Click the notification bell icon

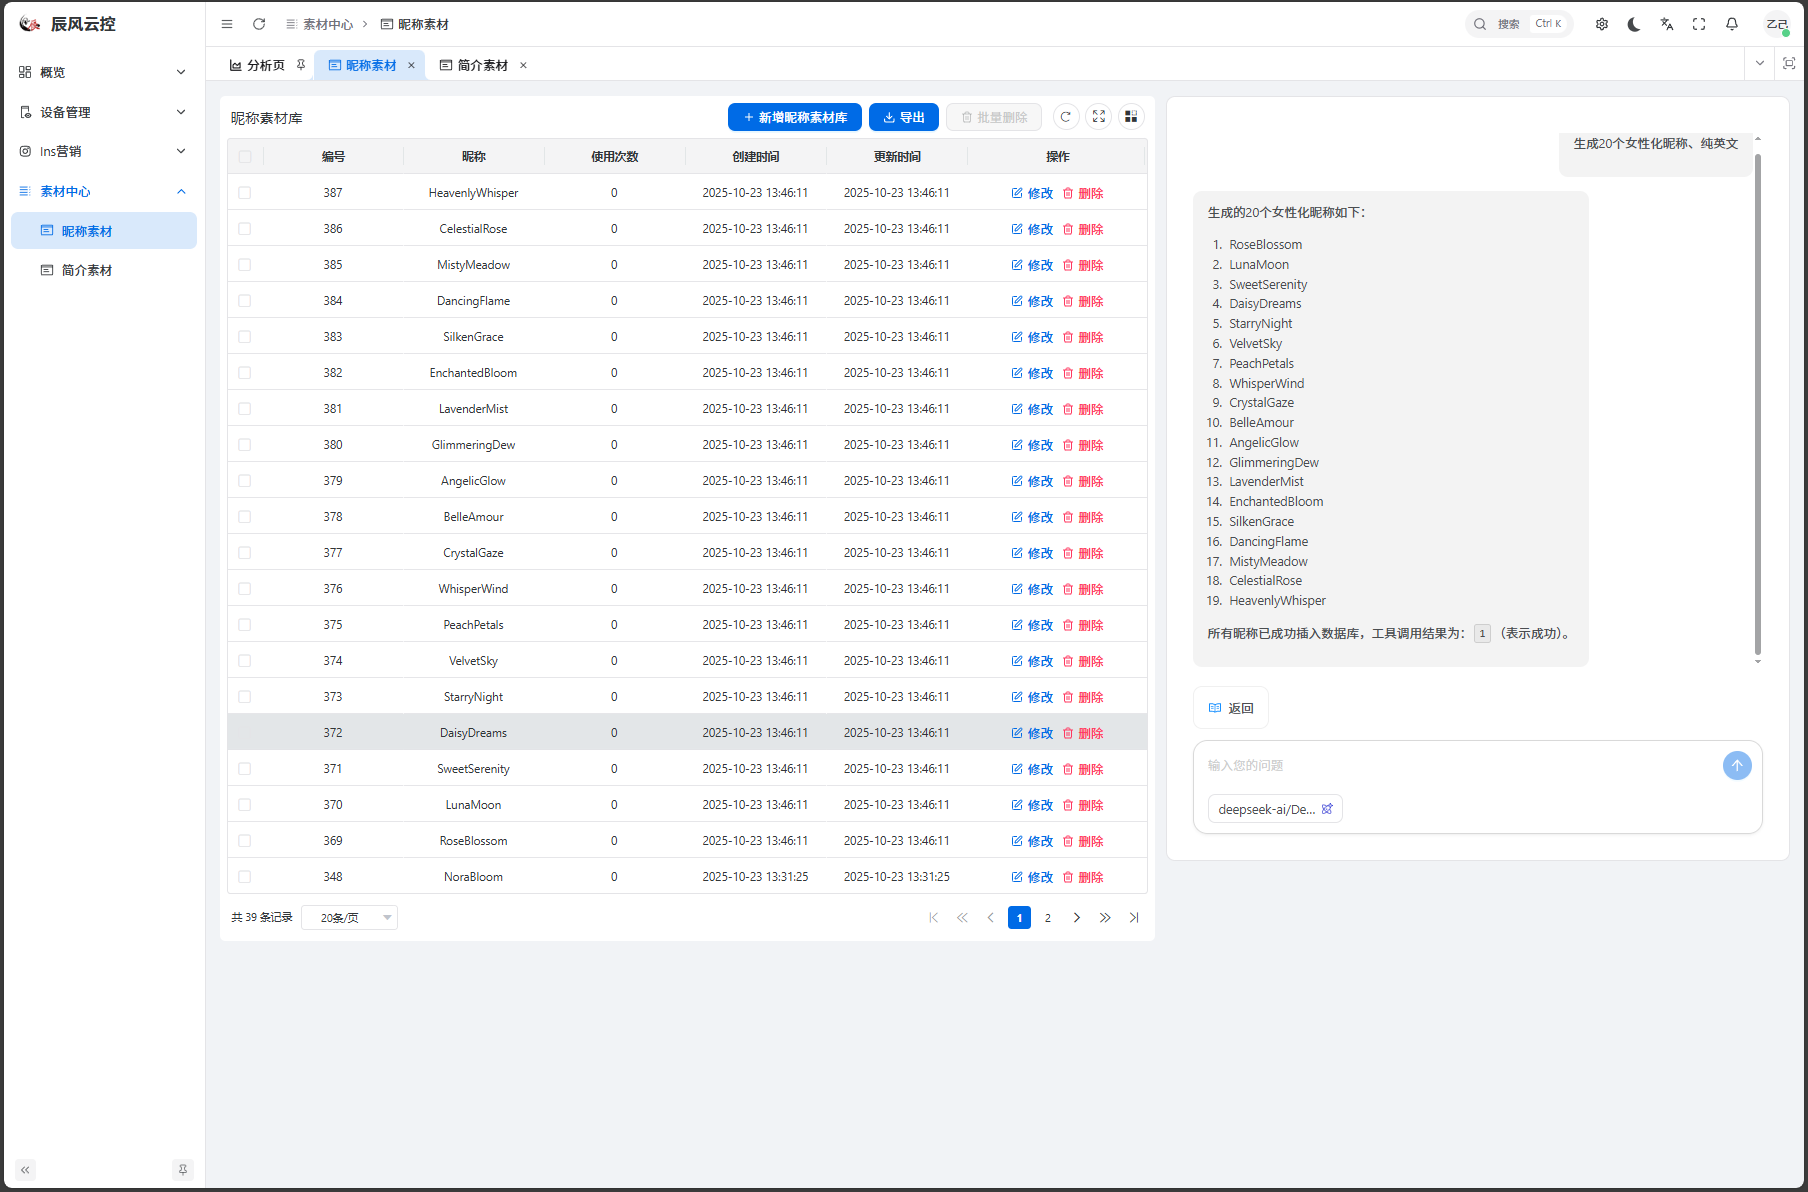[x=1732, y=24]
